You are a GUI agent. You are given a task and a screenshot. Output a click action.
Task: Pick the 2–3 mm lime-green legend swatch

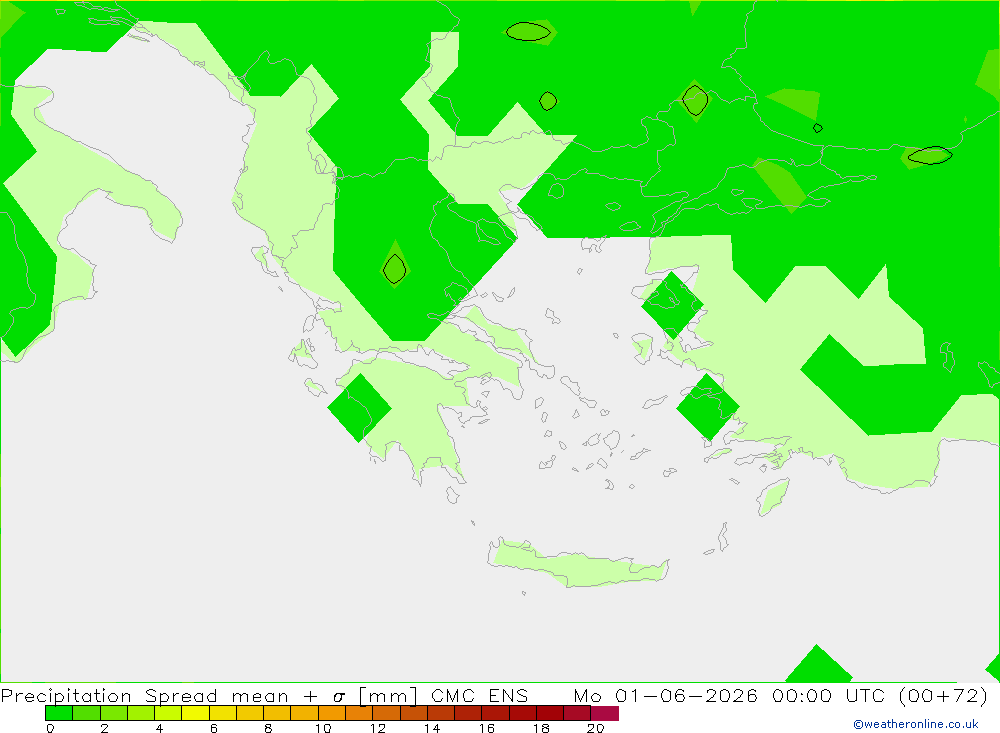point(114,713)
